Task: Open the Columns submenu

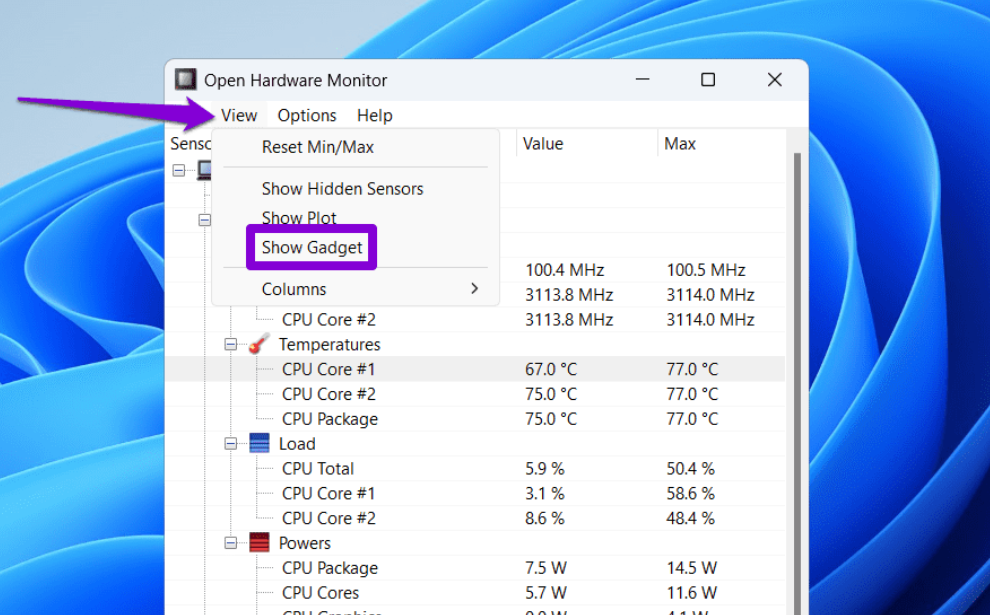Action: [x=294, y=288]
